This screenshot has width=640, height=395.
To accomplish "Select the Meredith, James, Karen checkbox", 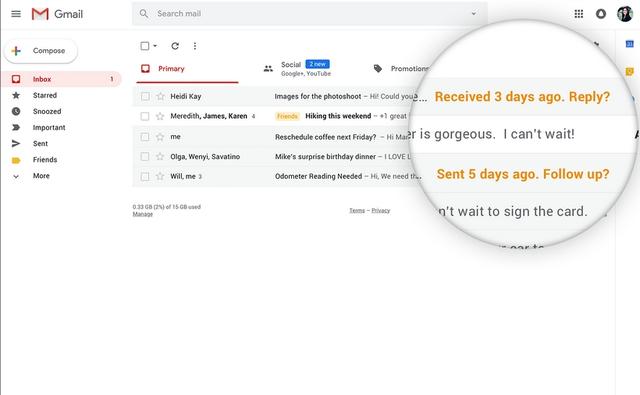I will click(145, 116).
